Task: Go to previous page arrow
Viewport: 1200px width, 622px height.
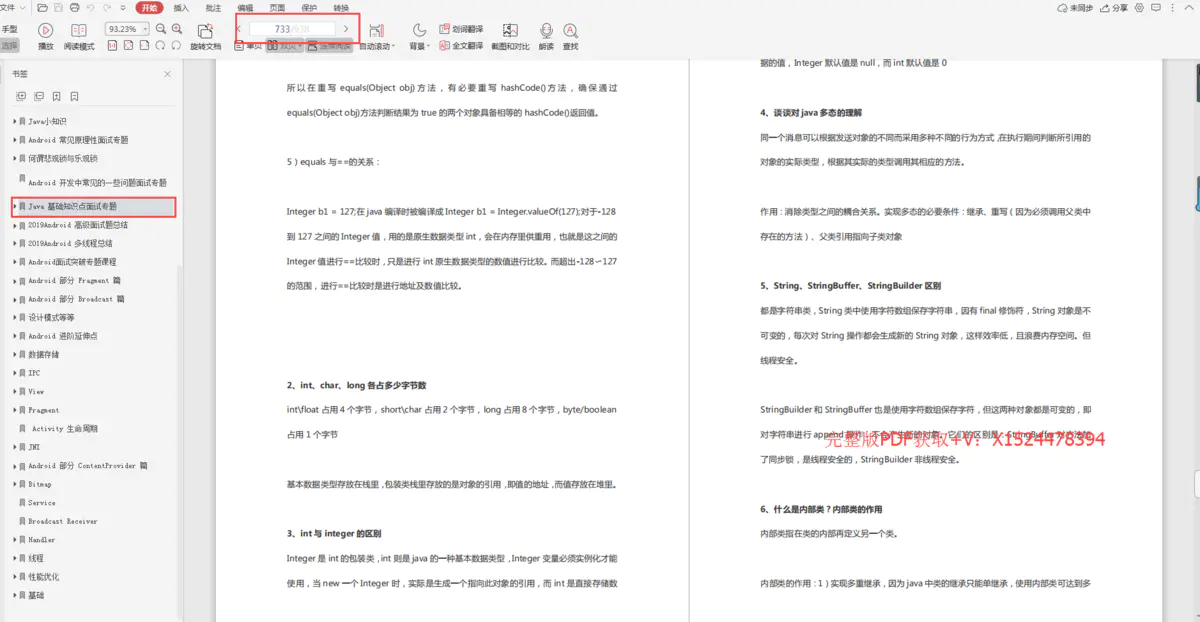Action: (x=239, y=29)
